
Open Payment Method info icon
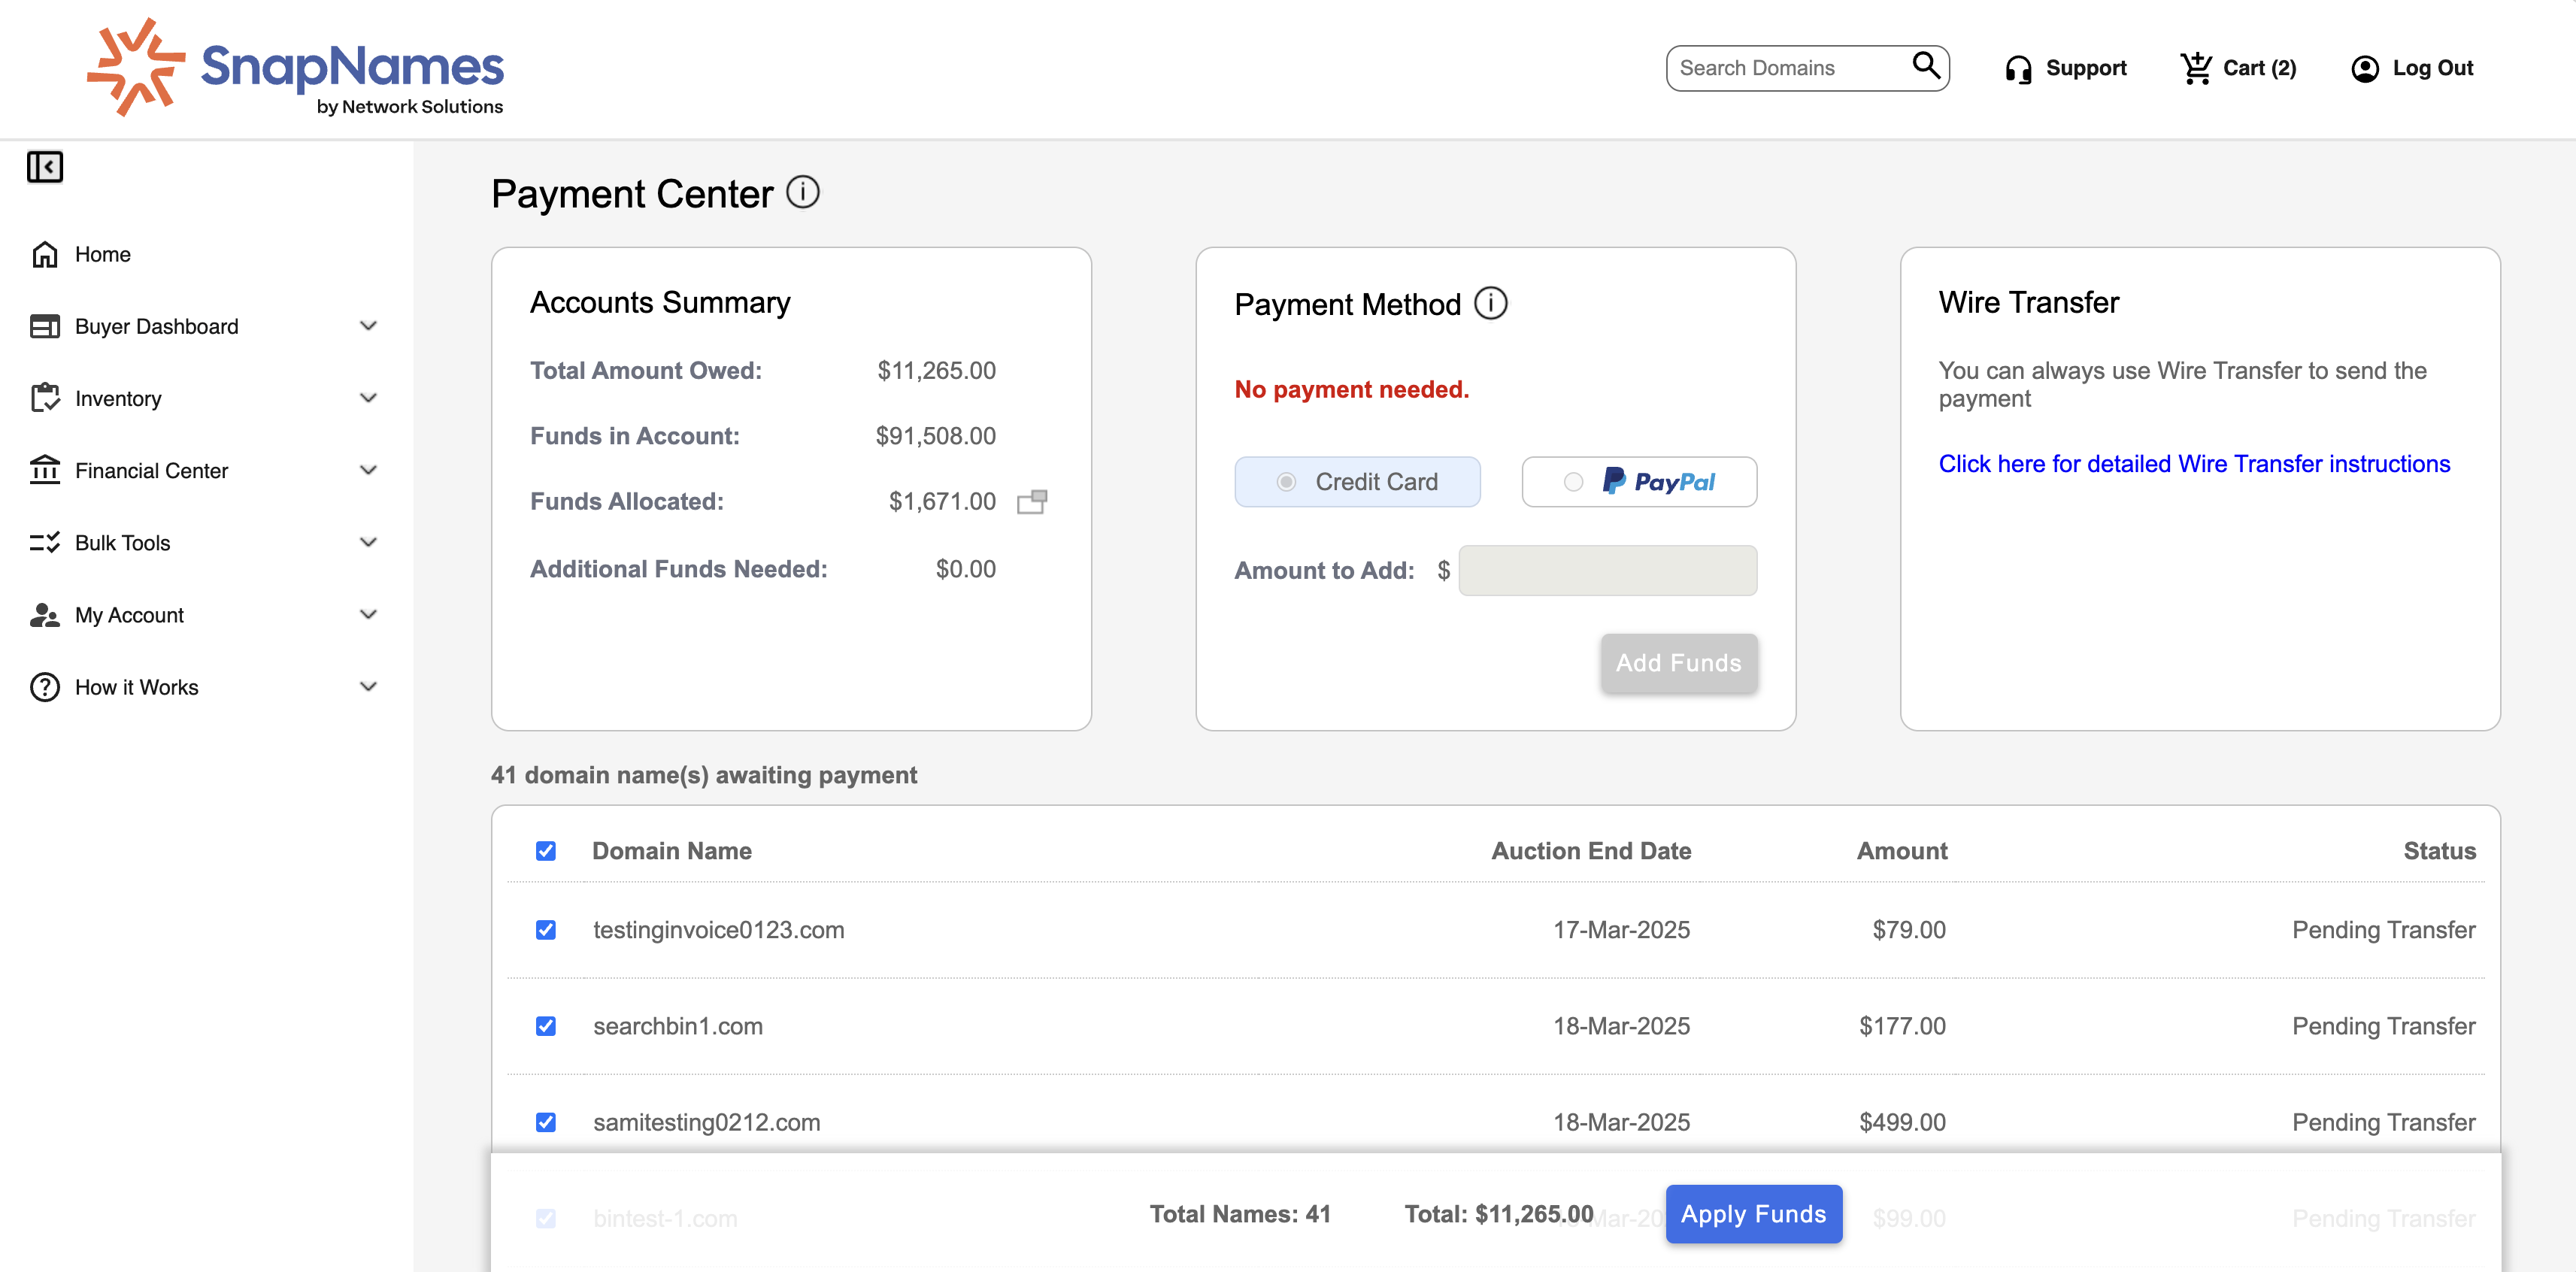tap(1491, 303)
